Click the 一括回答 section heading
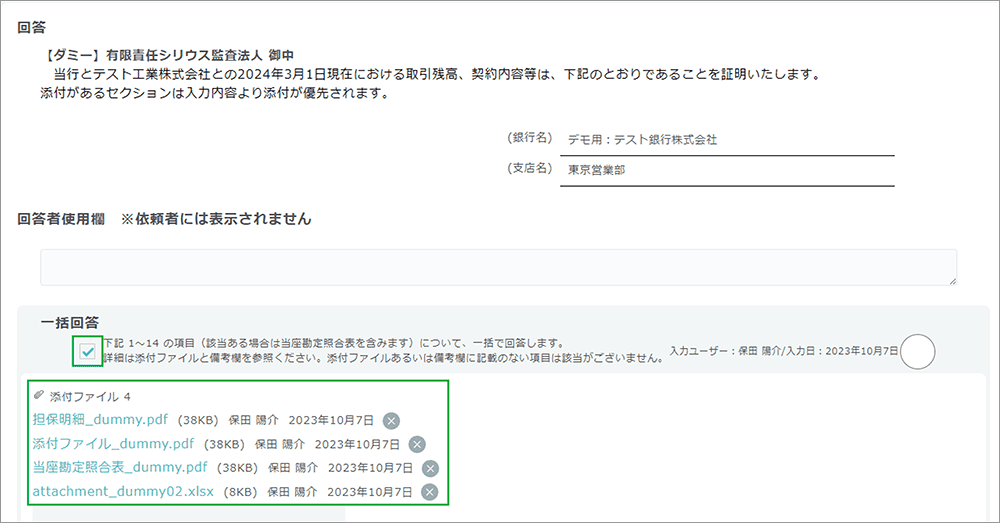The height and width of the screenshot is (523, 1000). (x=70, y=322)
